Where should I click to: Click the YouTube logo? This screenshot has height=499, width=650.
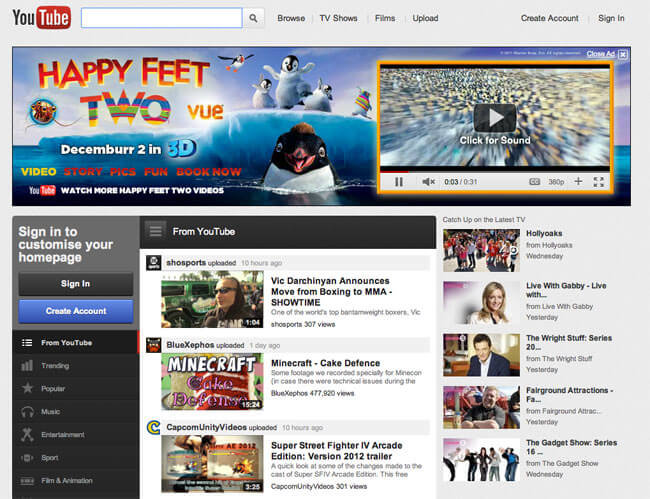tap(41, 18)
